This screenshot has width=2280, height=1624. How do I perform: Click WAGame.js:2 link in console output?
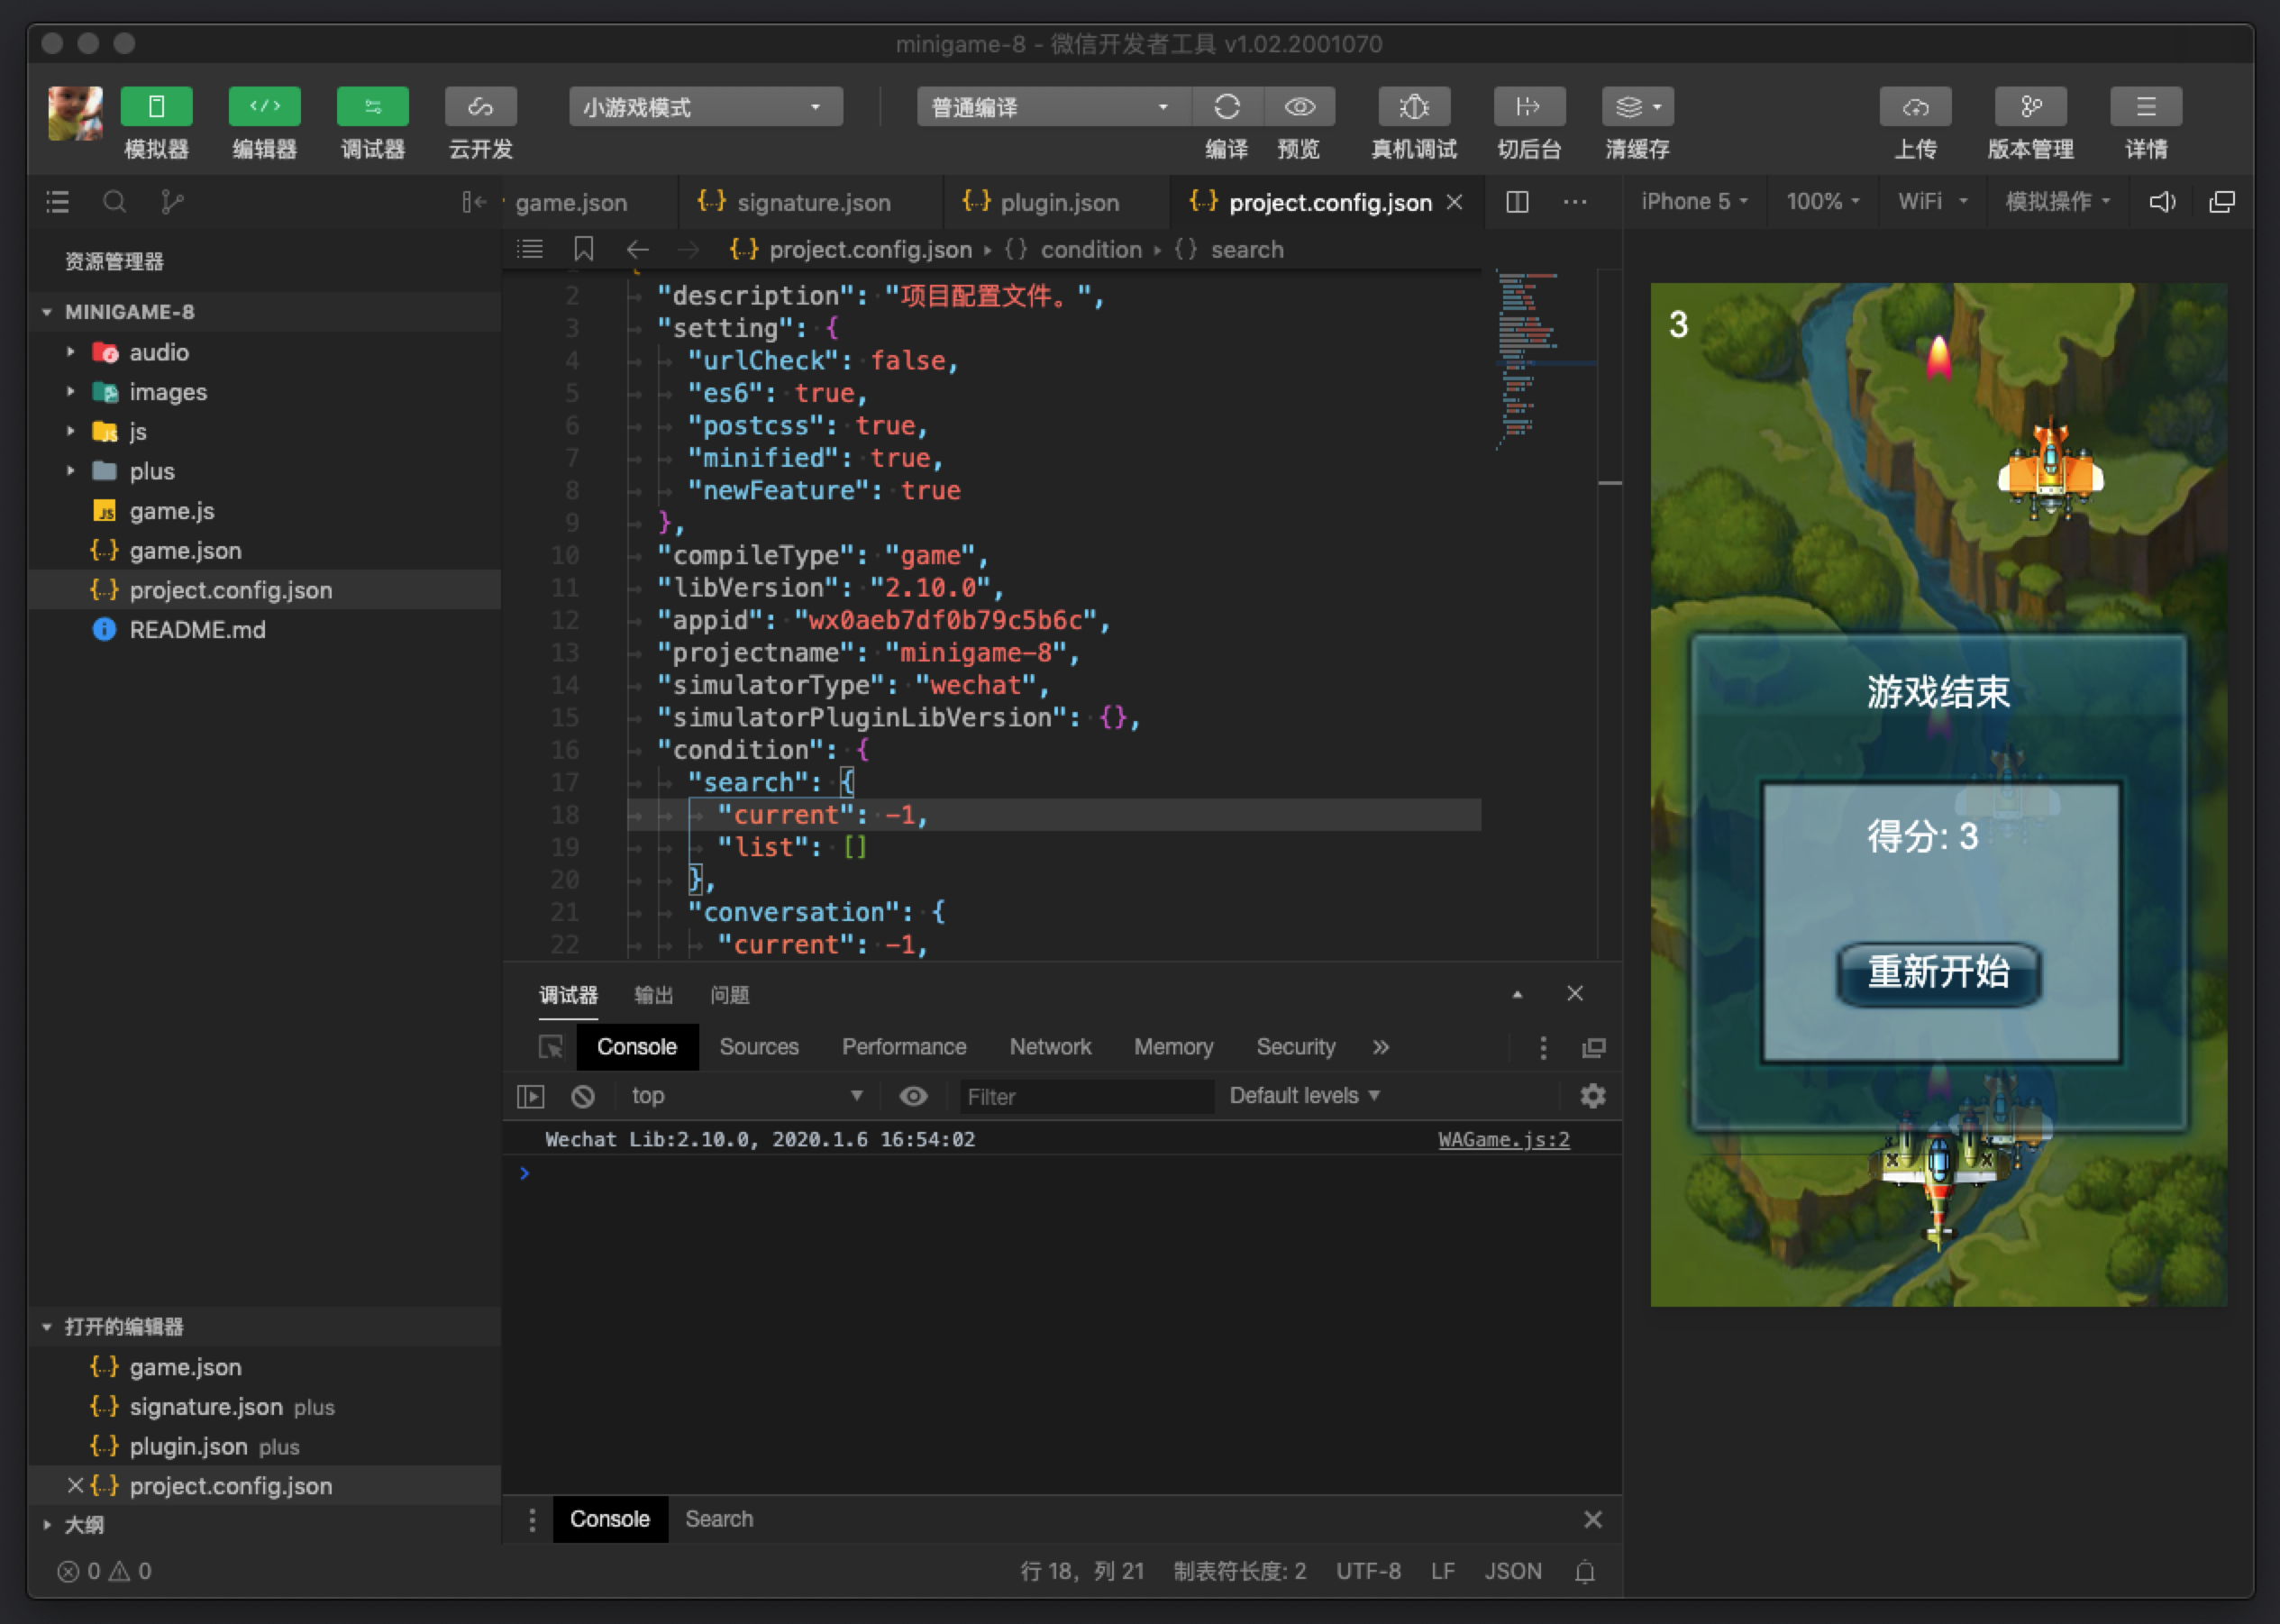(1501, 1139)
